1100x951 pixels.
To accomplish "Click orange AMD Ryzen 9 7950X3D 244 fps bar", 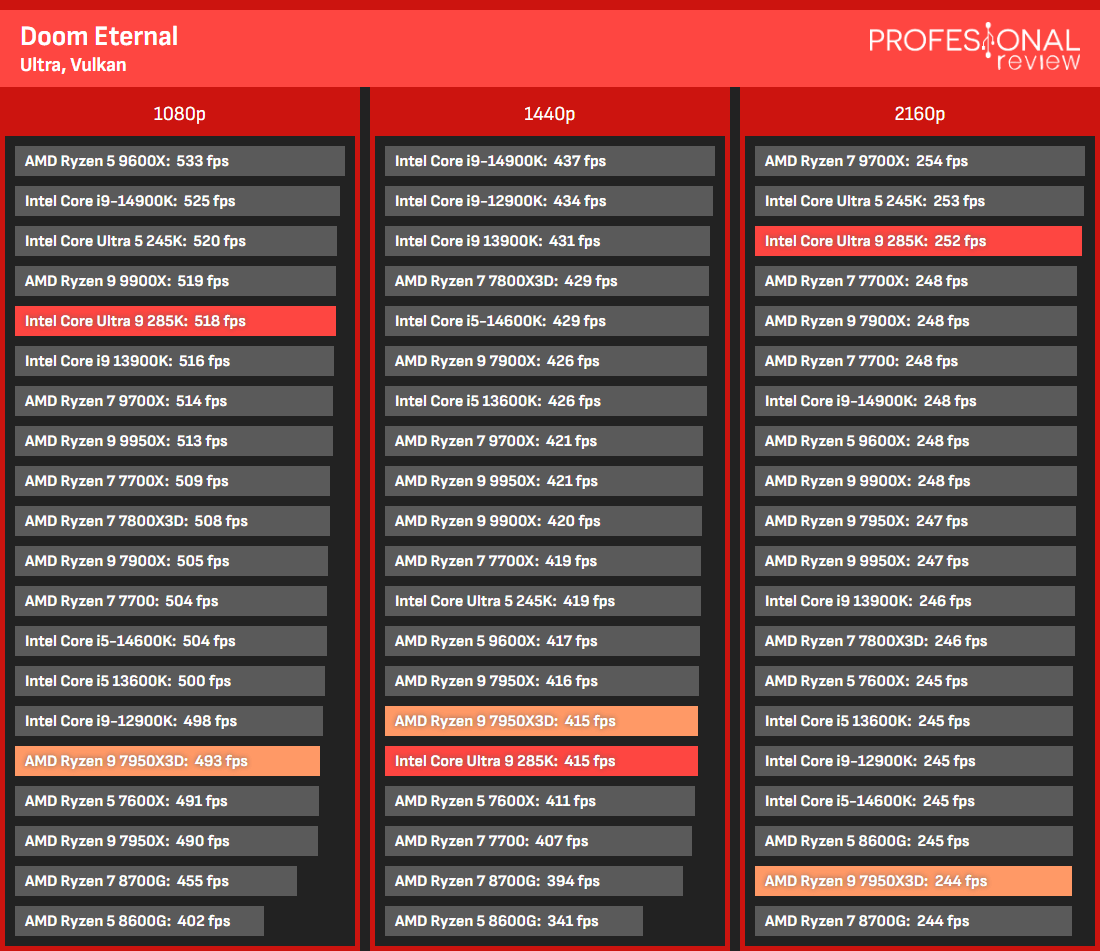I will [x=913, y=881].
